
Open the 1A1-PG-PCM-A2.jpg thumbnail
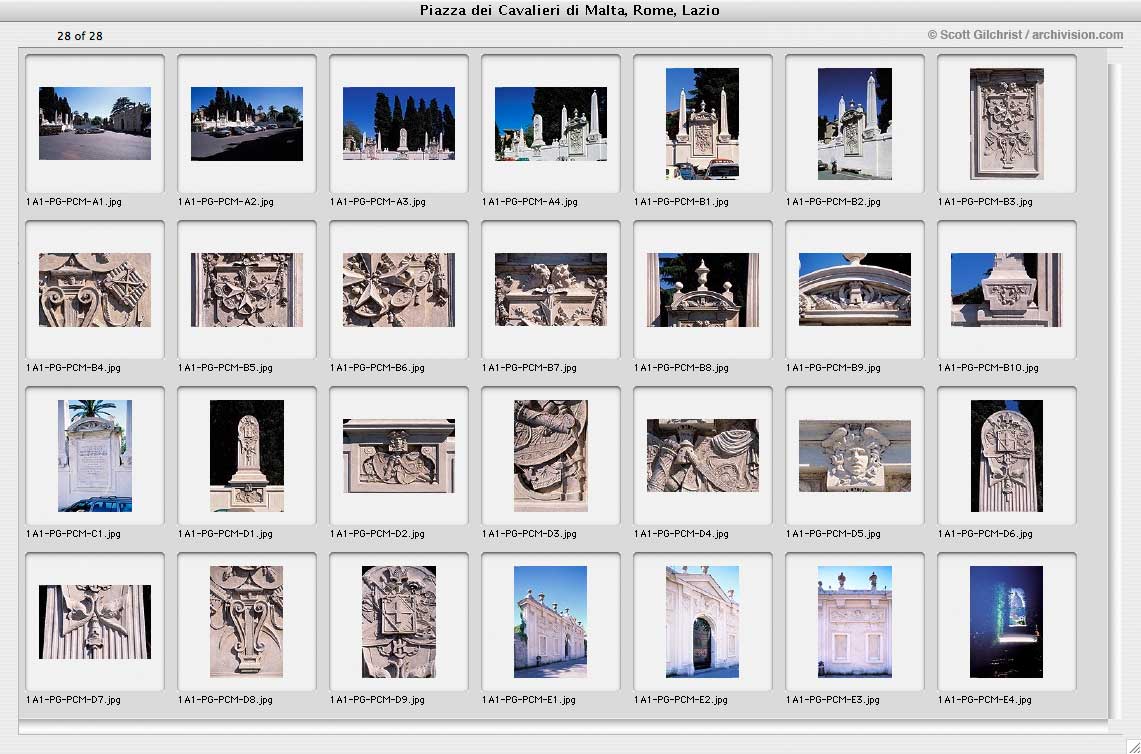pyautogui.click(x=247, y=124)
